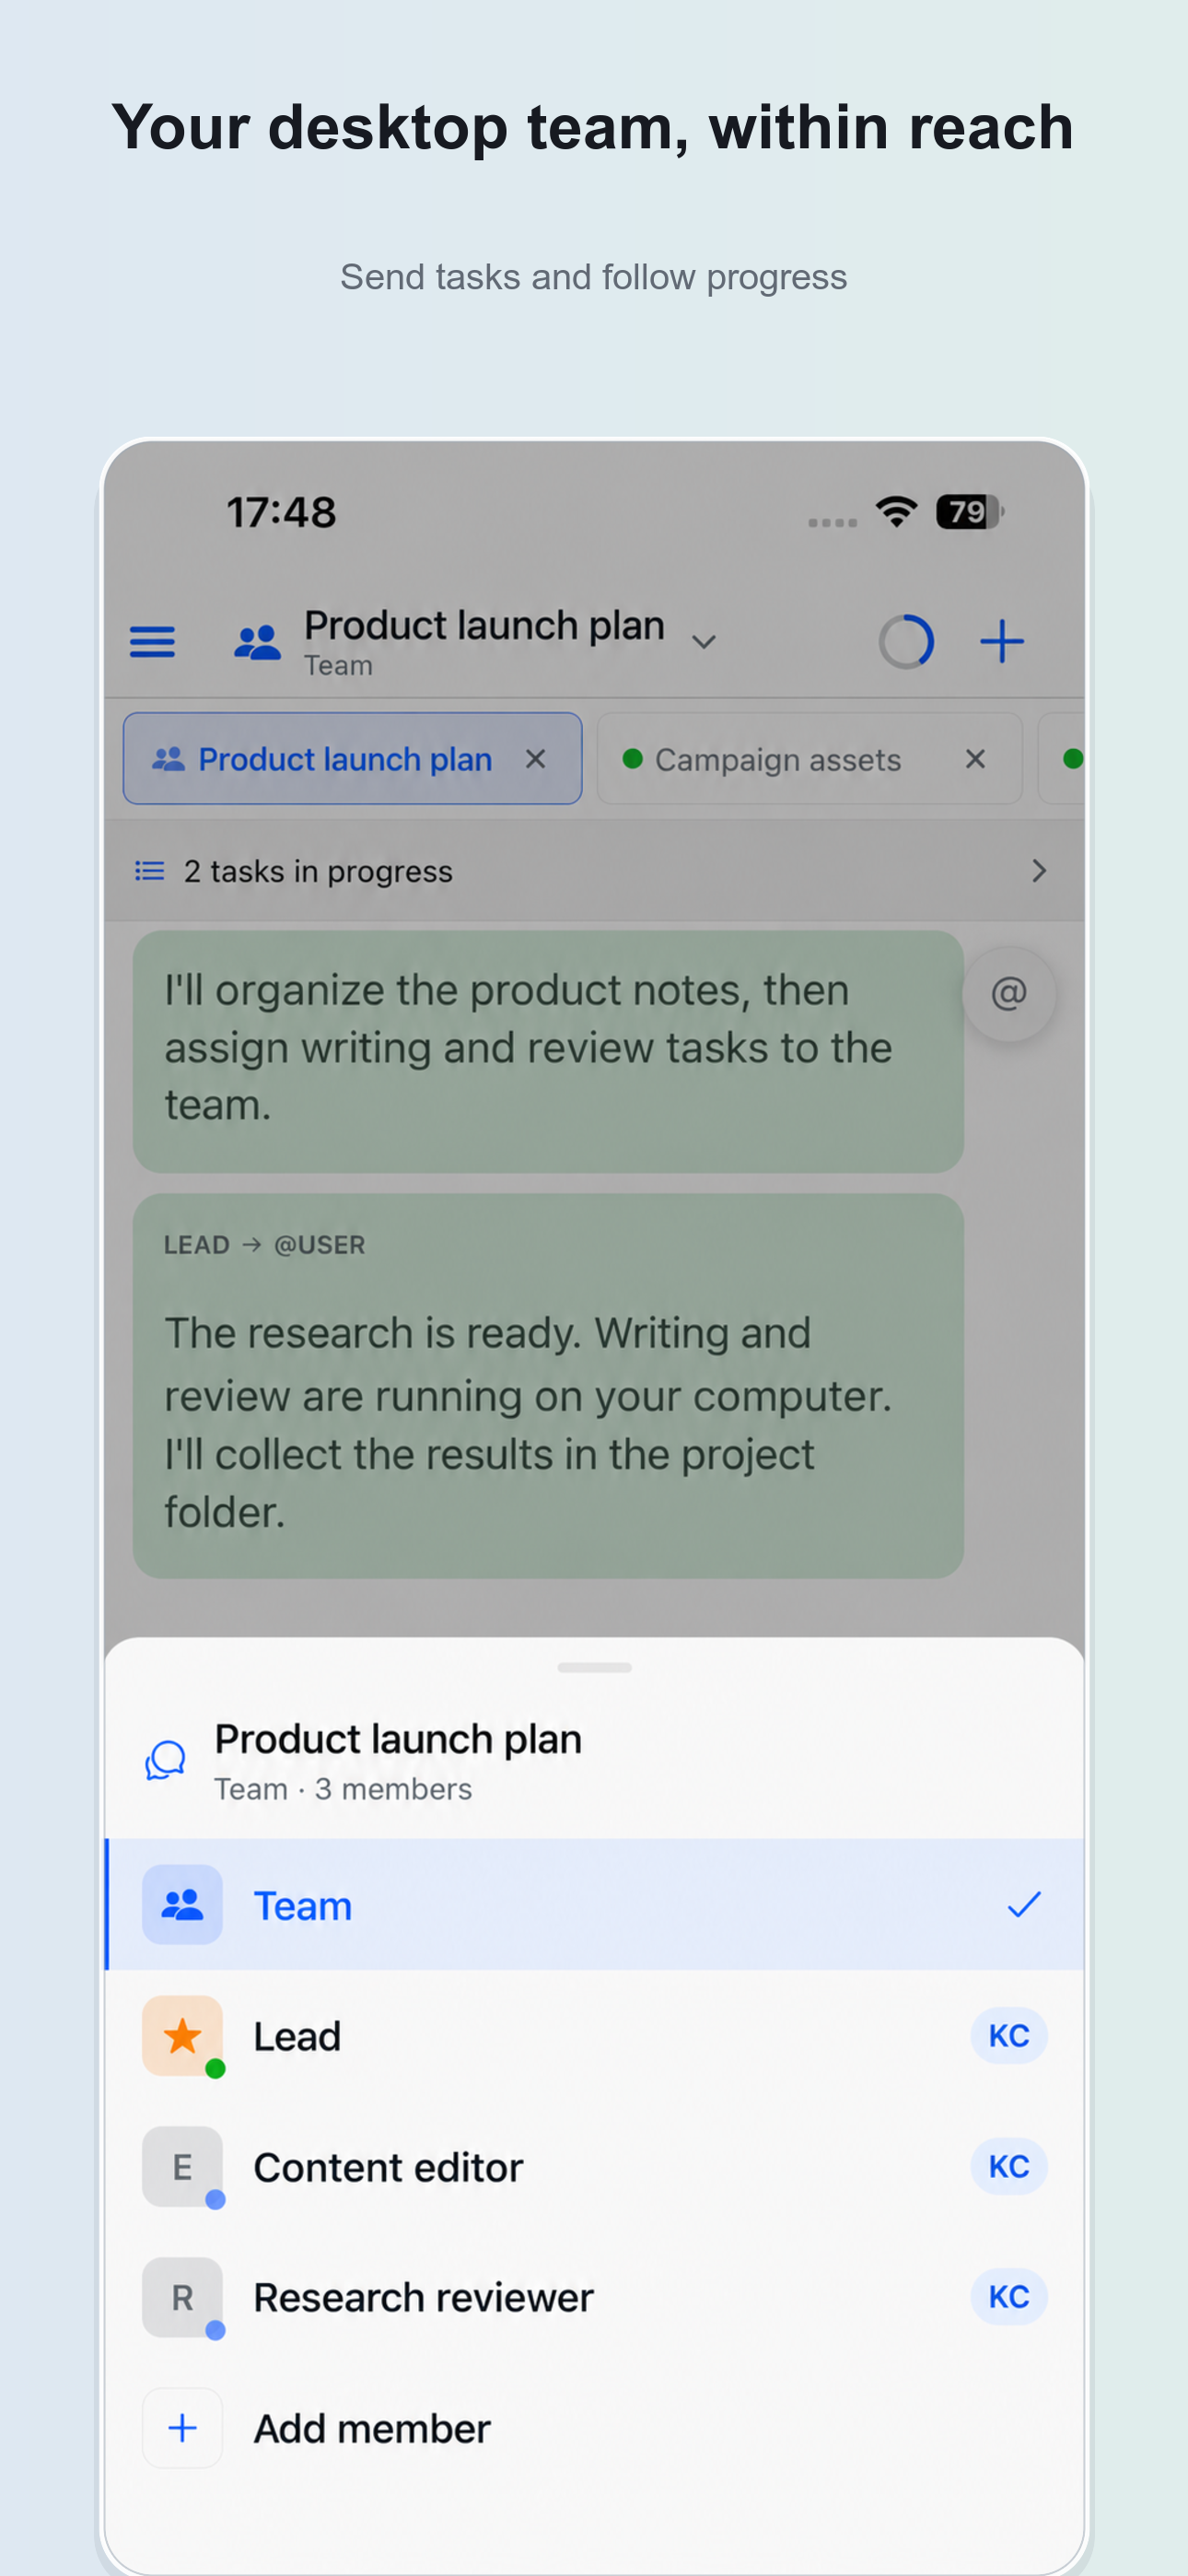The height and width of the screenshot is (2576, 1188).
Task: Tap the chat bubble icon in sheet
Action: tap(165, 1760)
